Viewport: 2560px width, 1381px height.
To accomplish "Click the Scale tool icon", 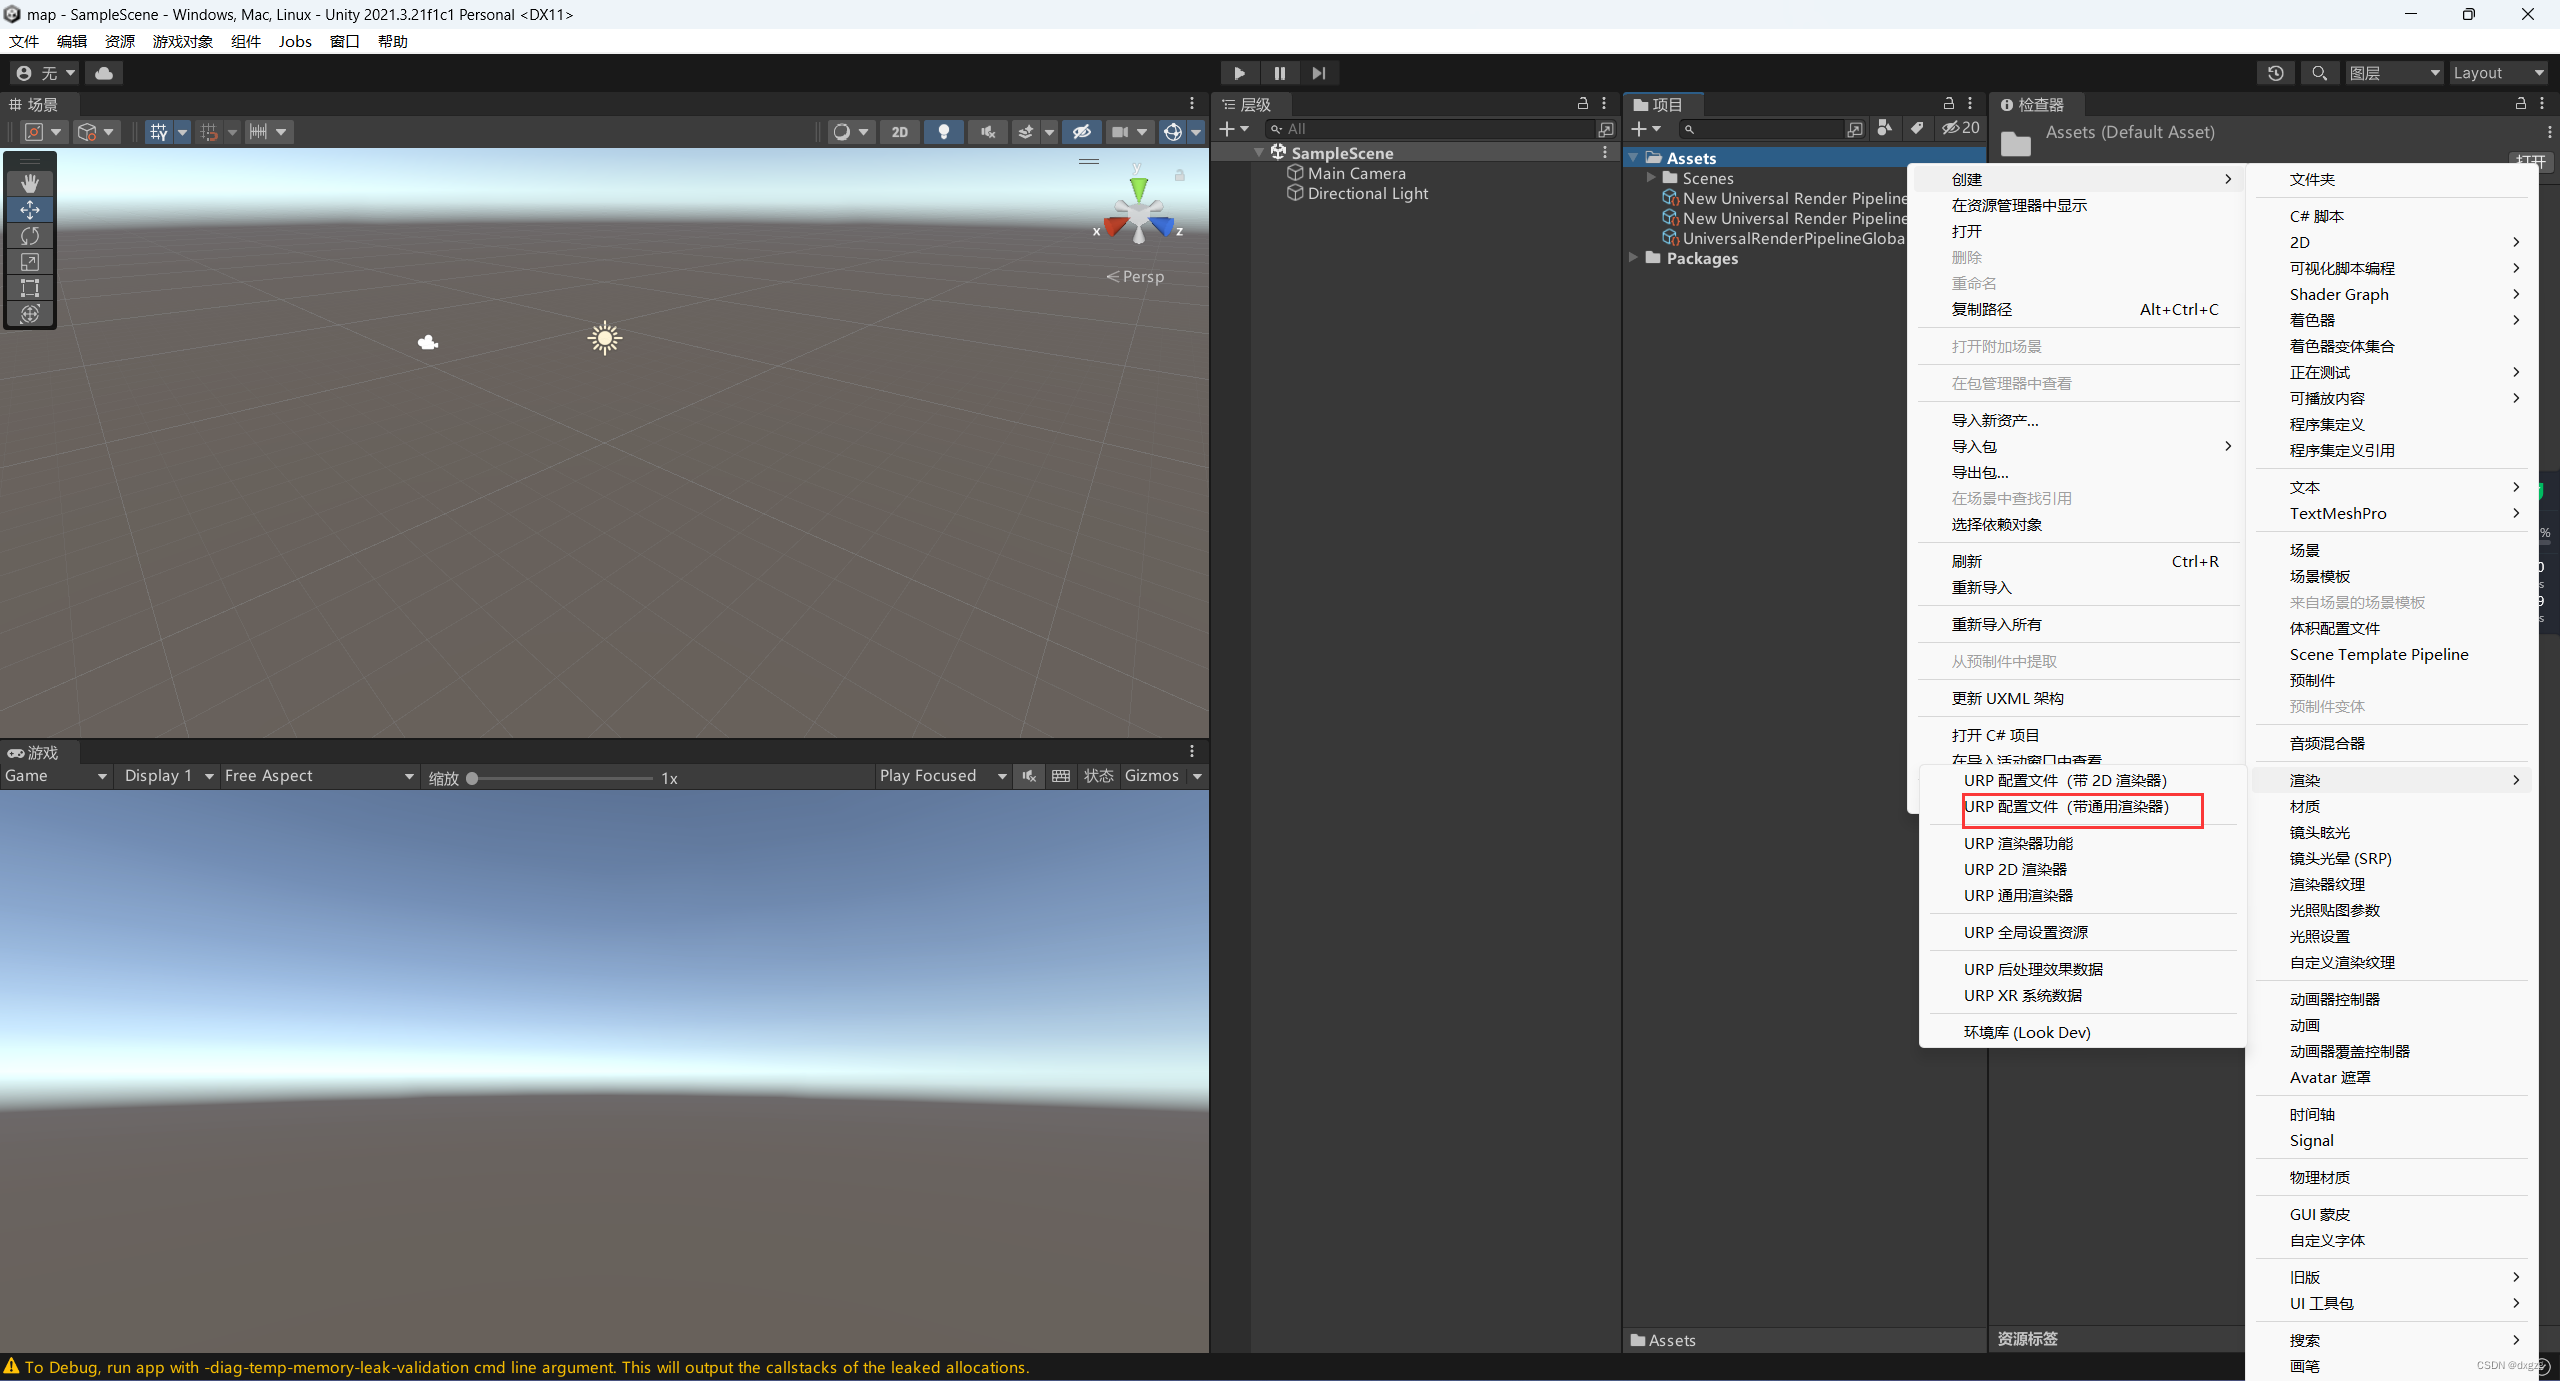I will 31,260.
